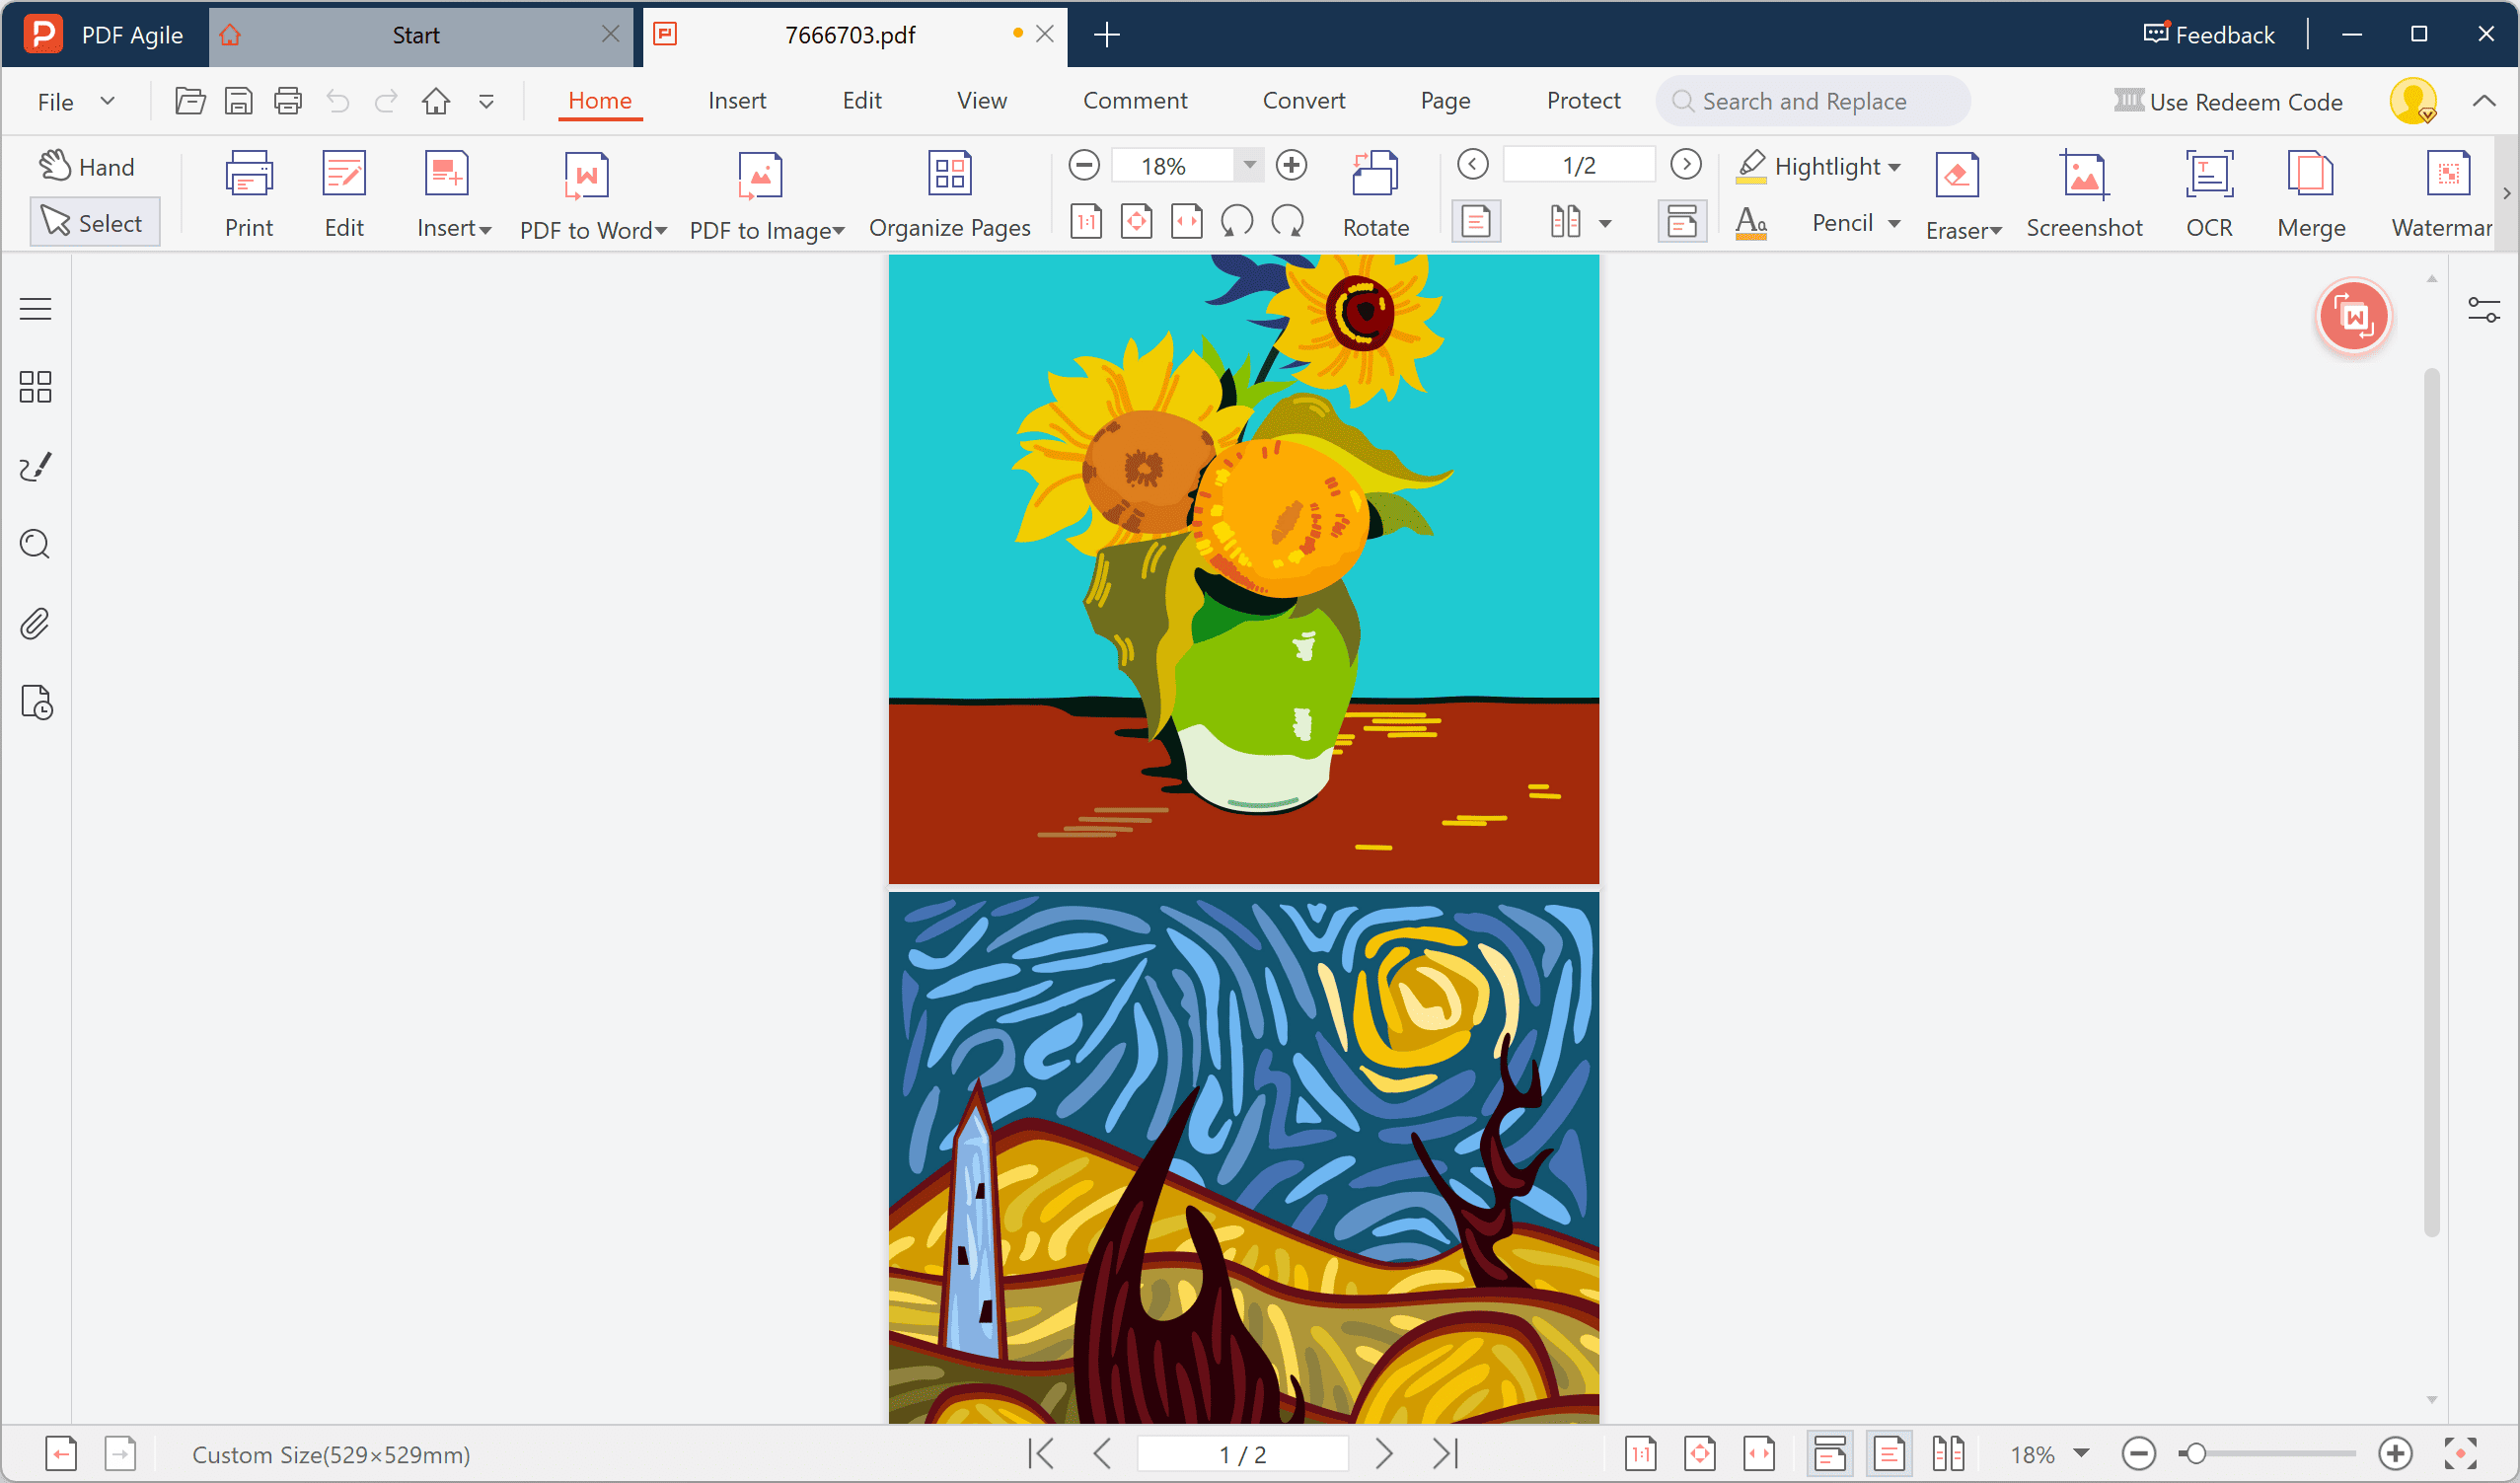
Task: Open the Watermark tool
Action: 2441,194
